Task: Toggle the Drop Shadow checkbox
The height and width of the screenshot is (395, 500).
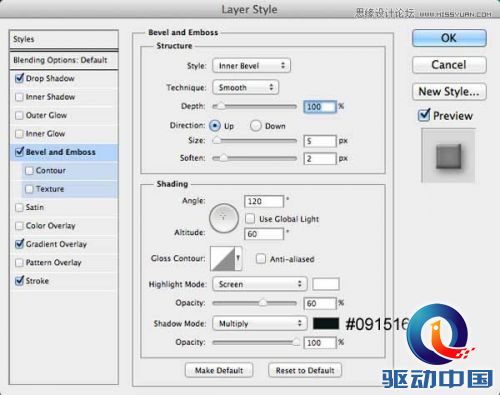Action: point(19,79)
